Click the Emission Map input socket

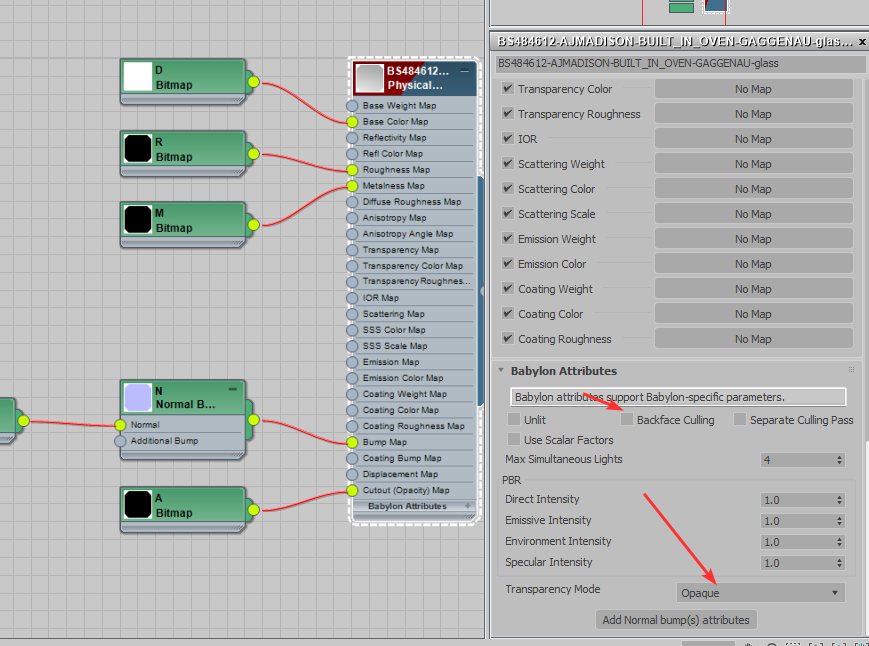pyautogui.click(x=352, y=362)
